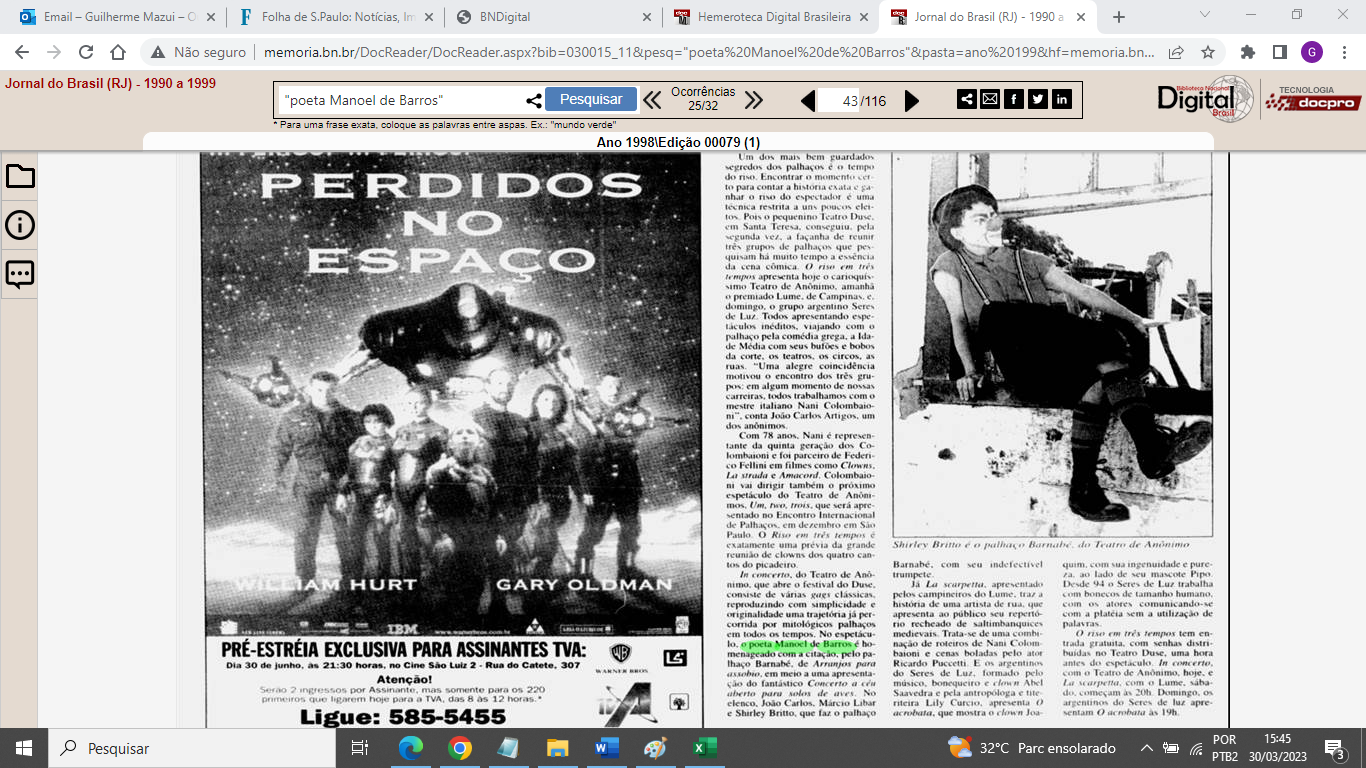
Task: Click the Ano 1998\Edição 00079 (1) heading
Action: pyautogui.click(x=678, y=142)
